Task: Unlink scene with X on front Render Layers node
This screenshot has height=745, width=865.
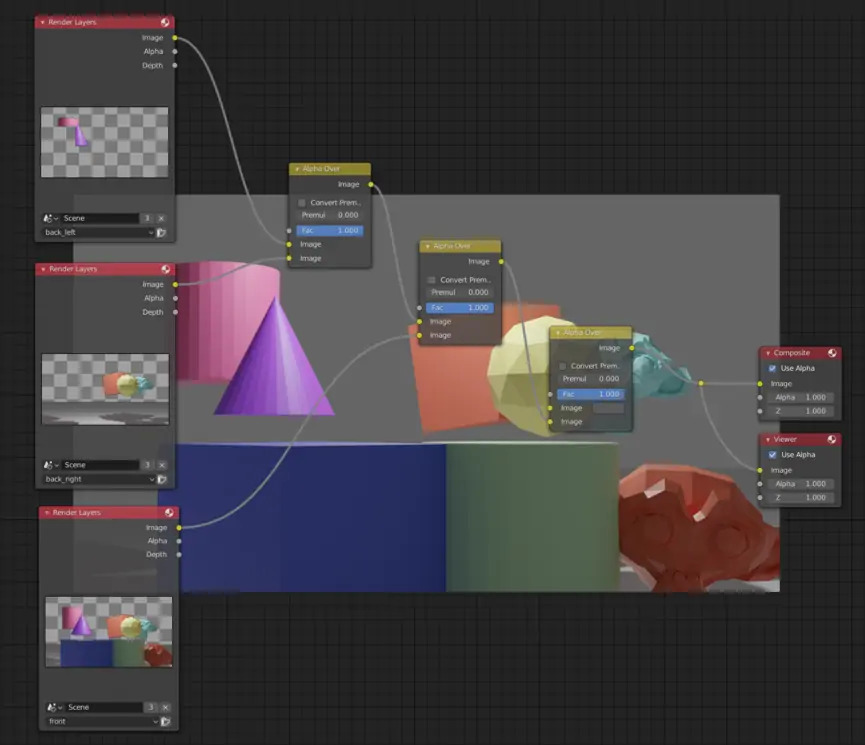Action: [163, 707]
